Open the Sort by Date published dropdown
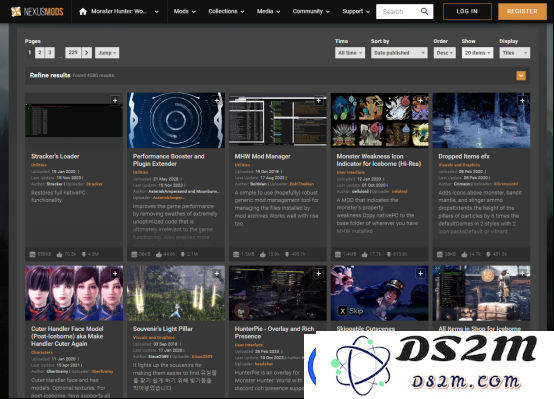 (x=399, y=53)
